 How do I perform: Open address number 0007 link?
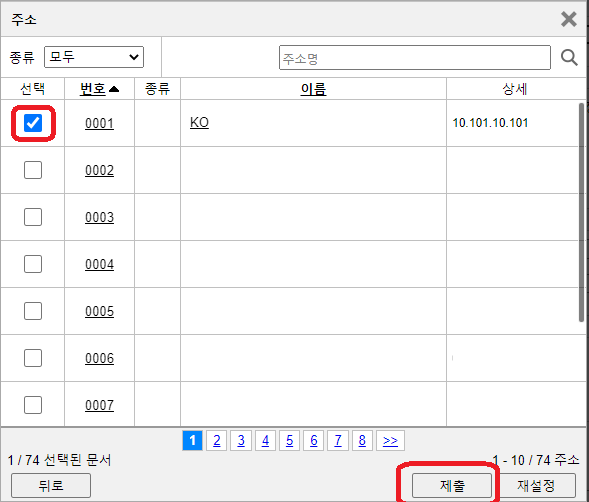(99, 405)
